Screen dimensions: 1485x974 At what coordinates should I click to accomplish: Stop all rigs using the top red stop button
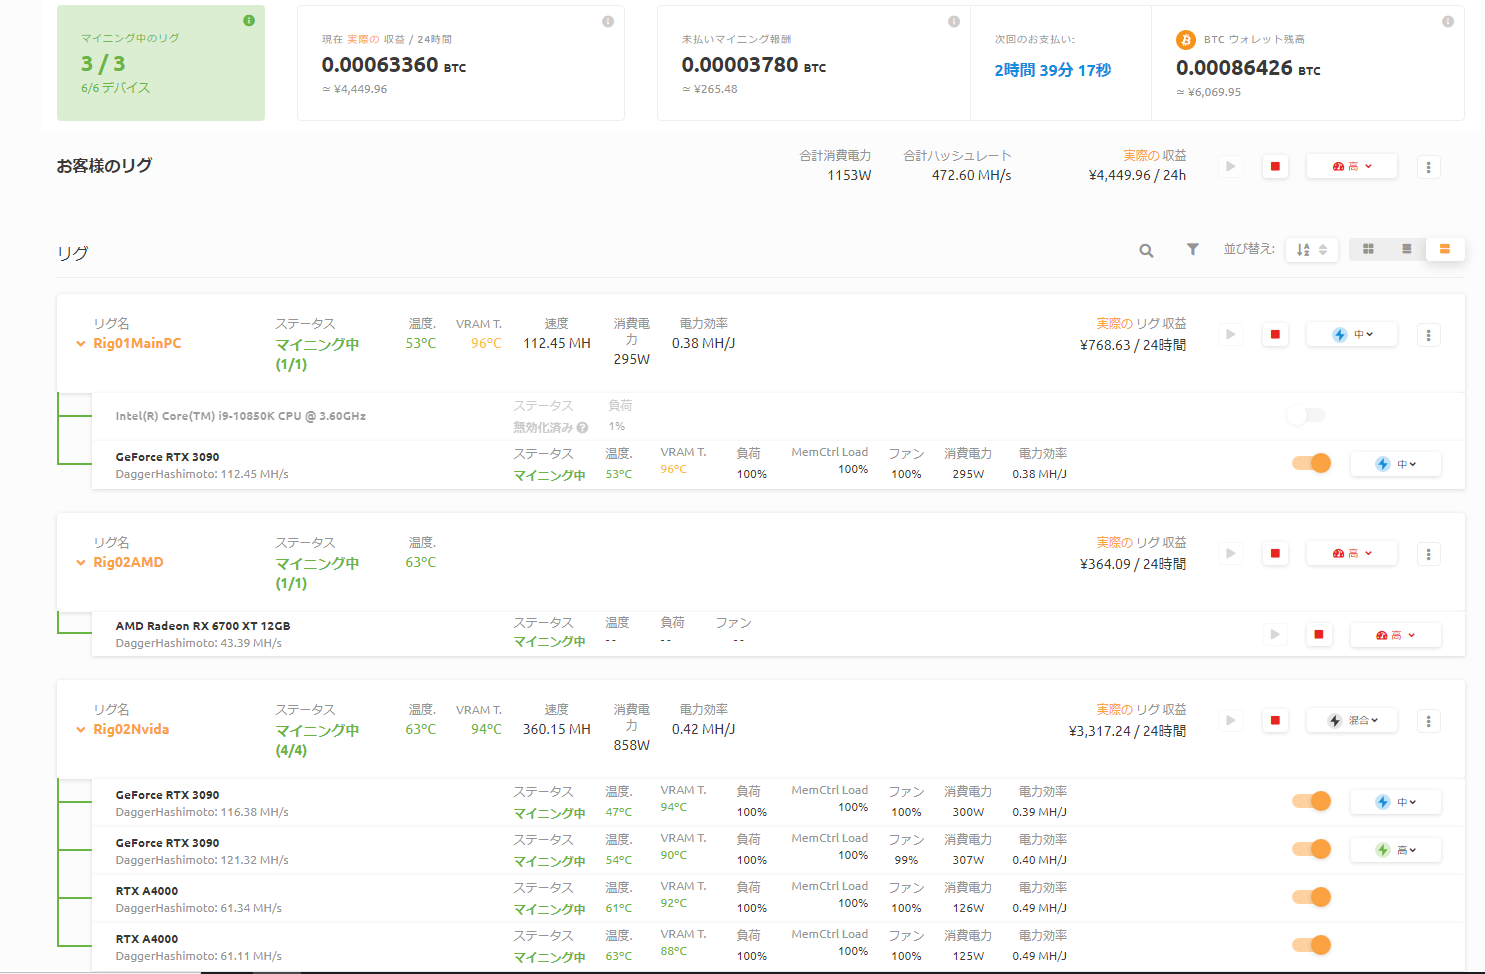pos(1275,167)
